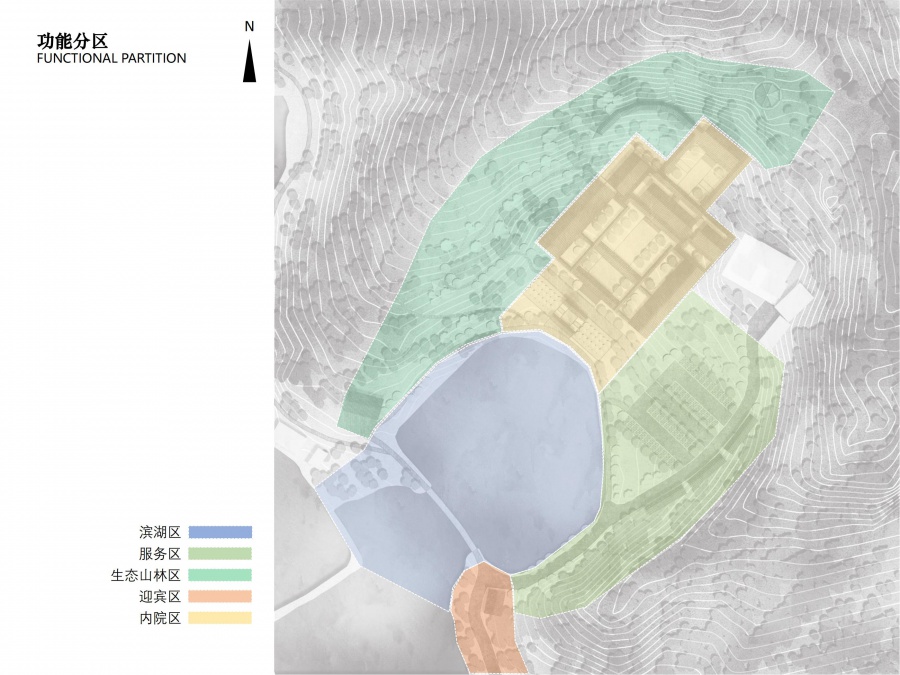Click the 内院区 legend label
The image size is (900, 675).
[x=160, y=618]
